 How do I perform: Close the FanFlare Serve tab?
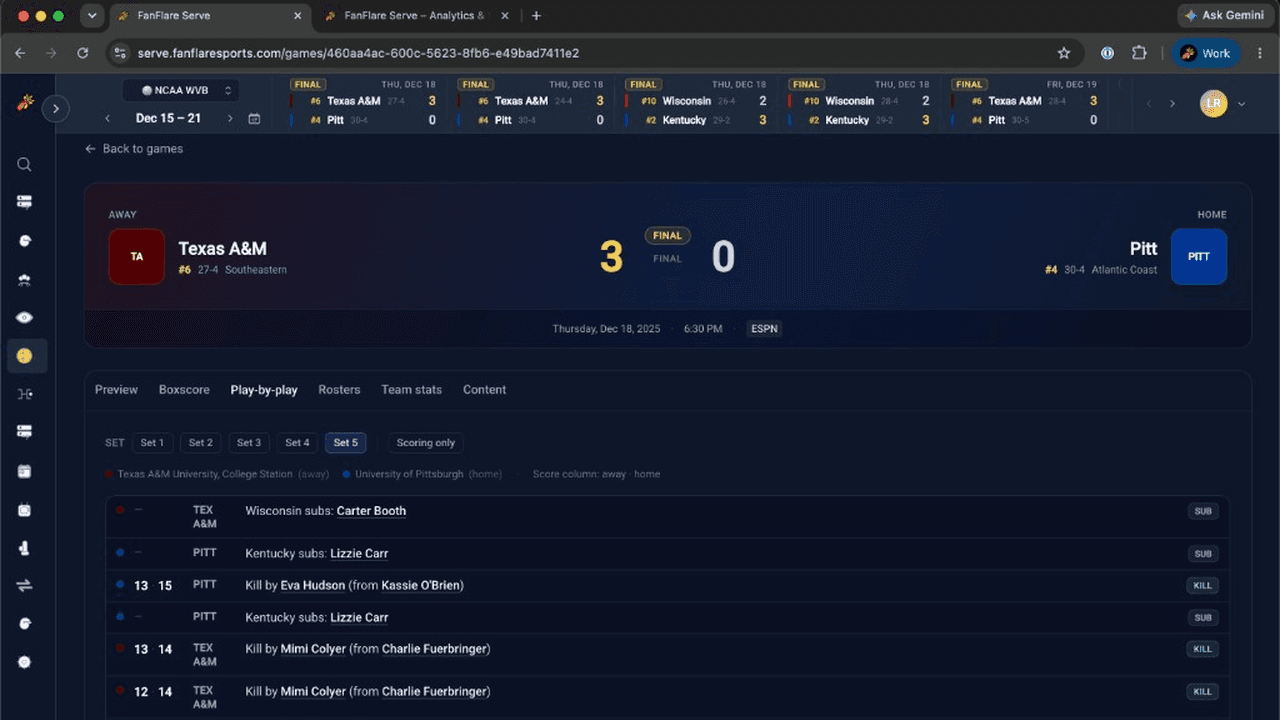[297, 16]
